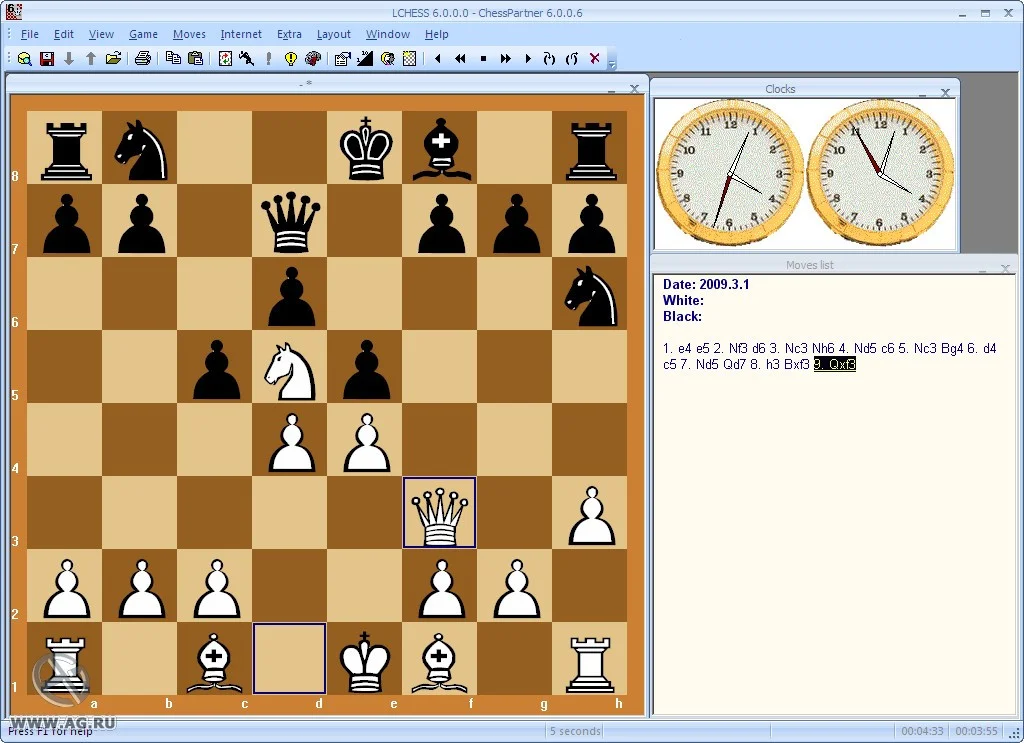Screen dimensions: 1024x743
Task: Select the white knight on d5
Action: pos(291,366)
